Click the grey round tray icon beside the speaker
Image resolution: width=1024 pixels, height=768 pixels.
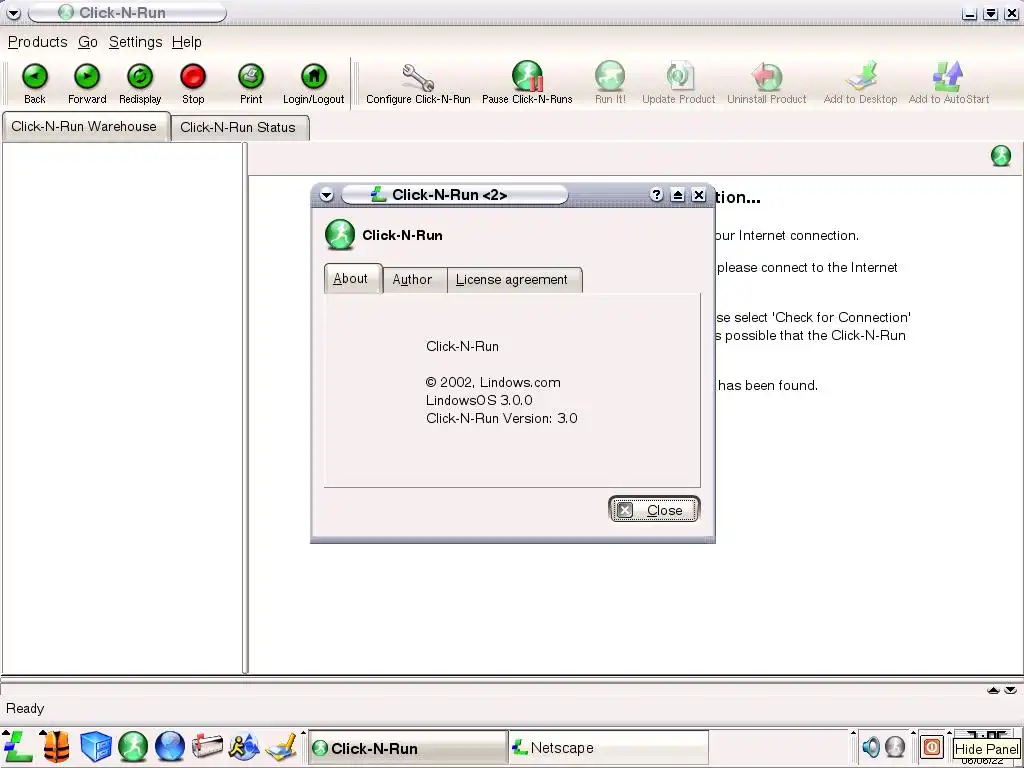[895, 746]
